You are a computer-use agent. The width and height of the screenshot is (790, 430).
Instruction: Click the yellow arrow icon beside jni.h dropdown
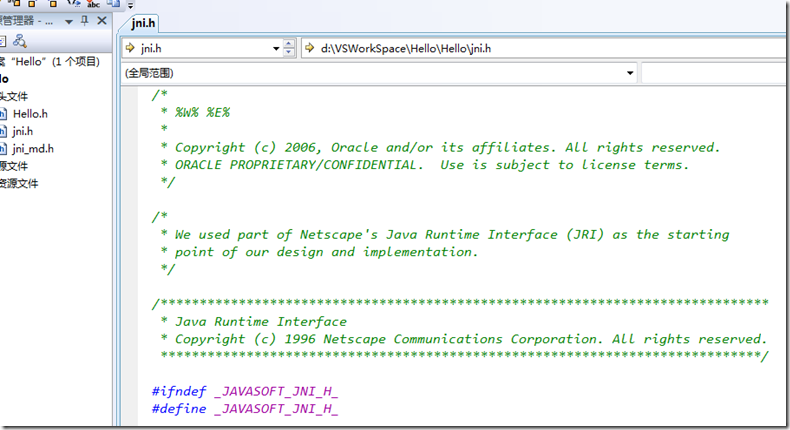(x=130, y=48)
